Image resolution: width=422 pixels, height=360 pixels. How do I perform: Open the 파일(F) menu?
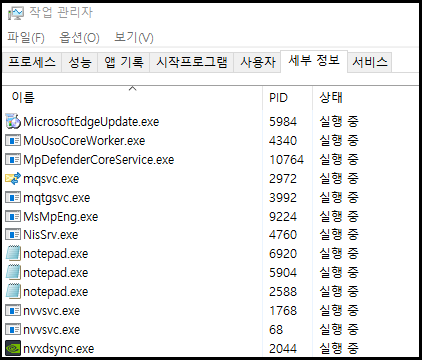pyautogui.click(x=26, y=37)
